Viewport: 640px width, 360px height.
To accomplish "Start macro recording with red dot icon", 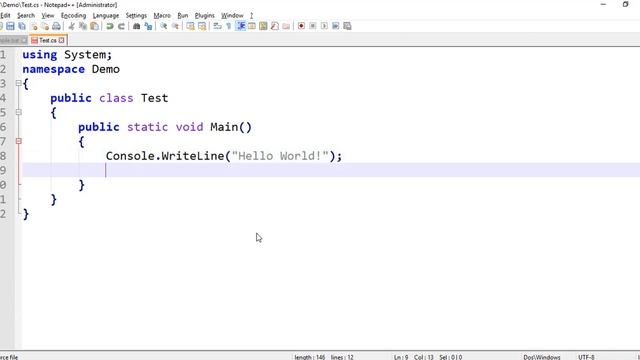I will (301, 26).
